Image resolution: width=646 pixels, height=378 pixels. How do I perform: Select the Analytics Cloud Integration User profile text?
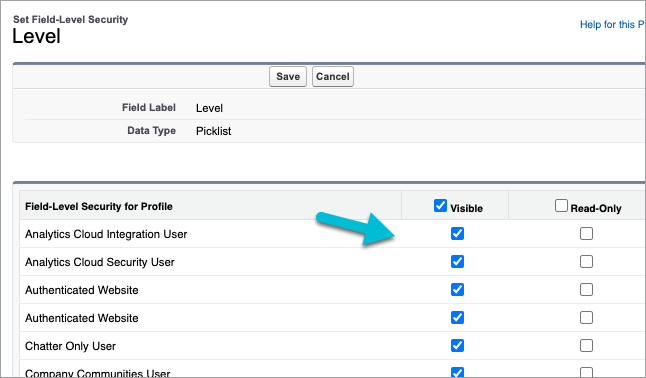click(x=106, y=234)
